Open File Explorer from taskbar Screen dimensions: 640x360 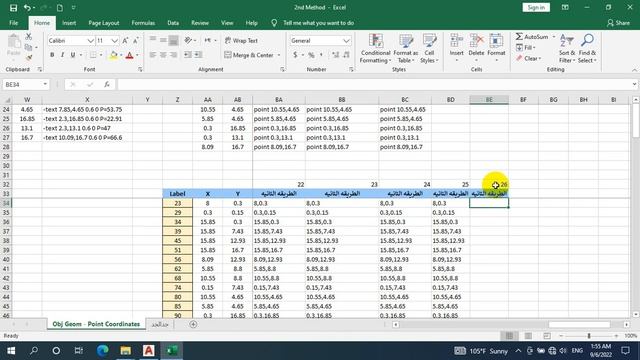[125, 351]
